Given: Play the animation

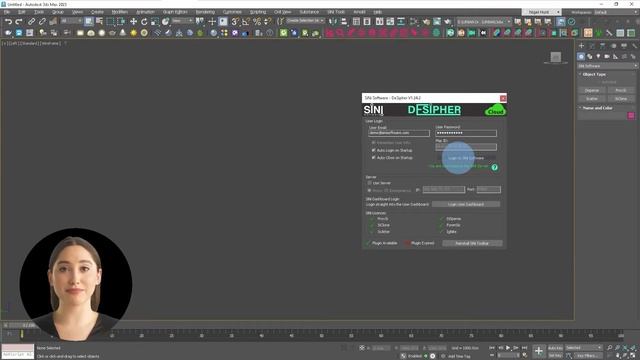Looking at the screenshot, I should [x=508, y=348].
